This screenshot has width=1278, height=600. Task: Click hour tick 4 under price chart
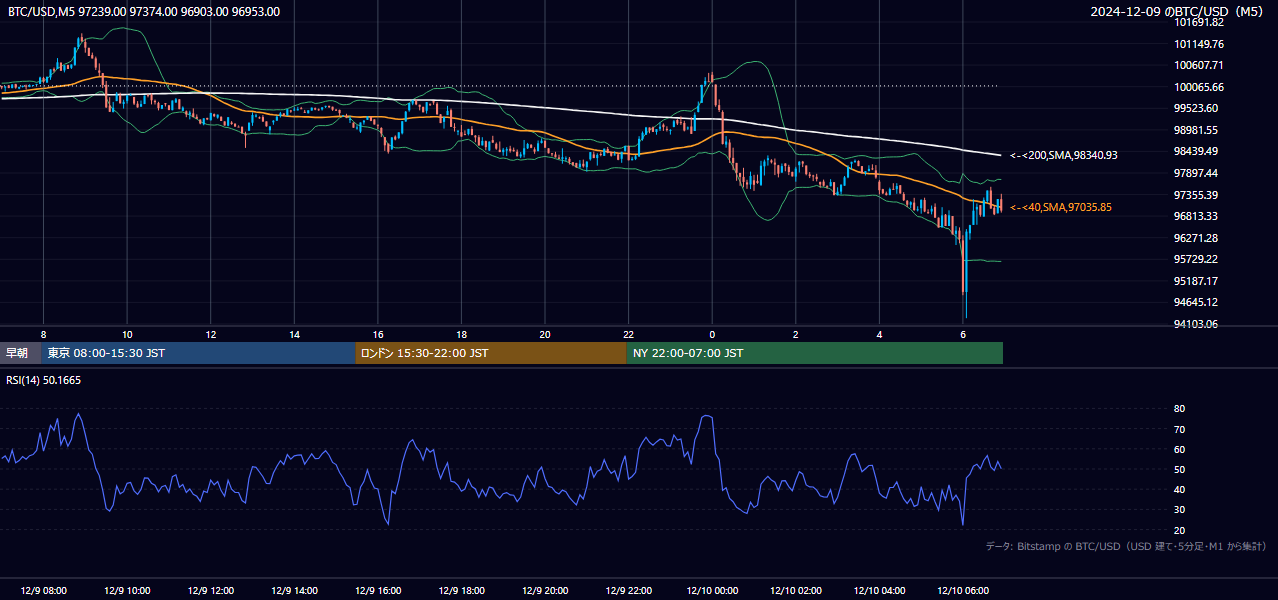coord(879,334)
